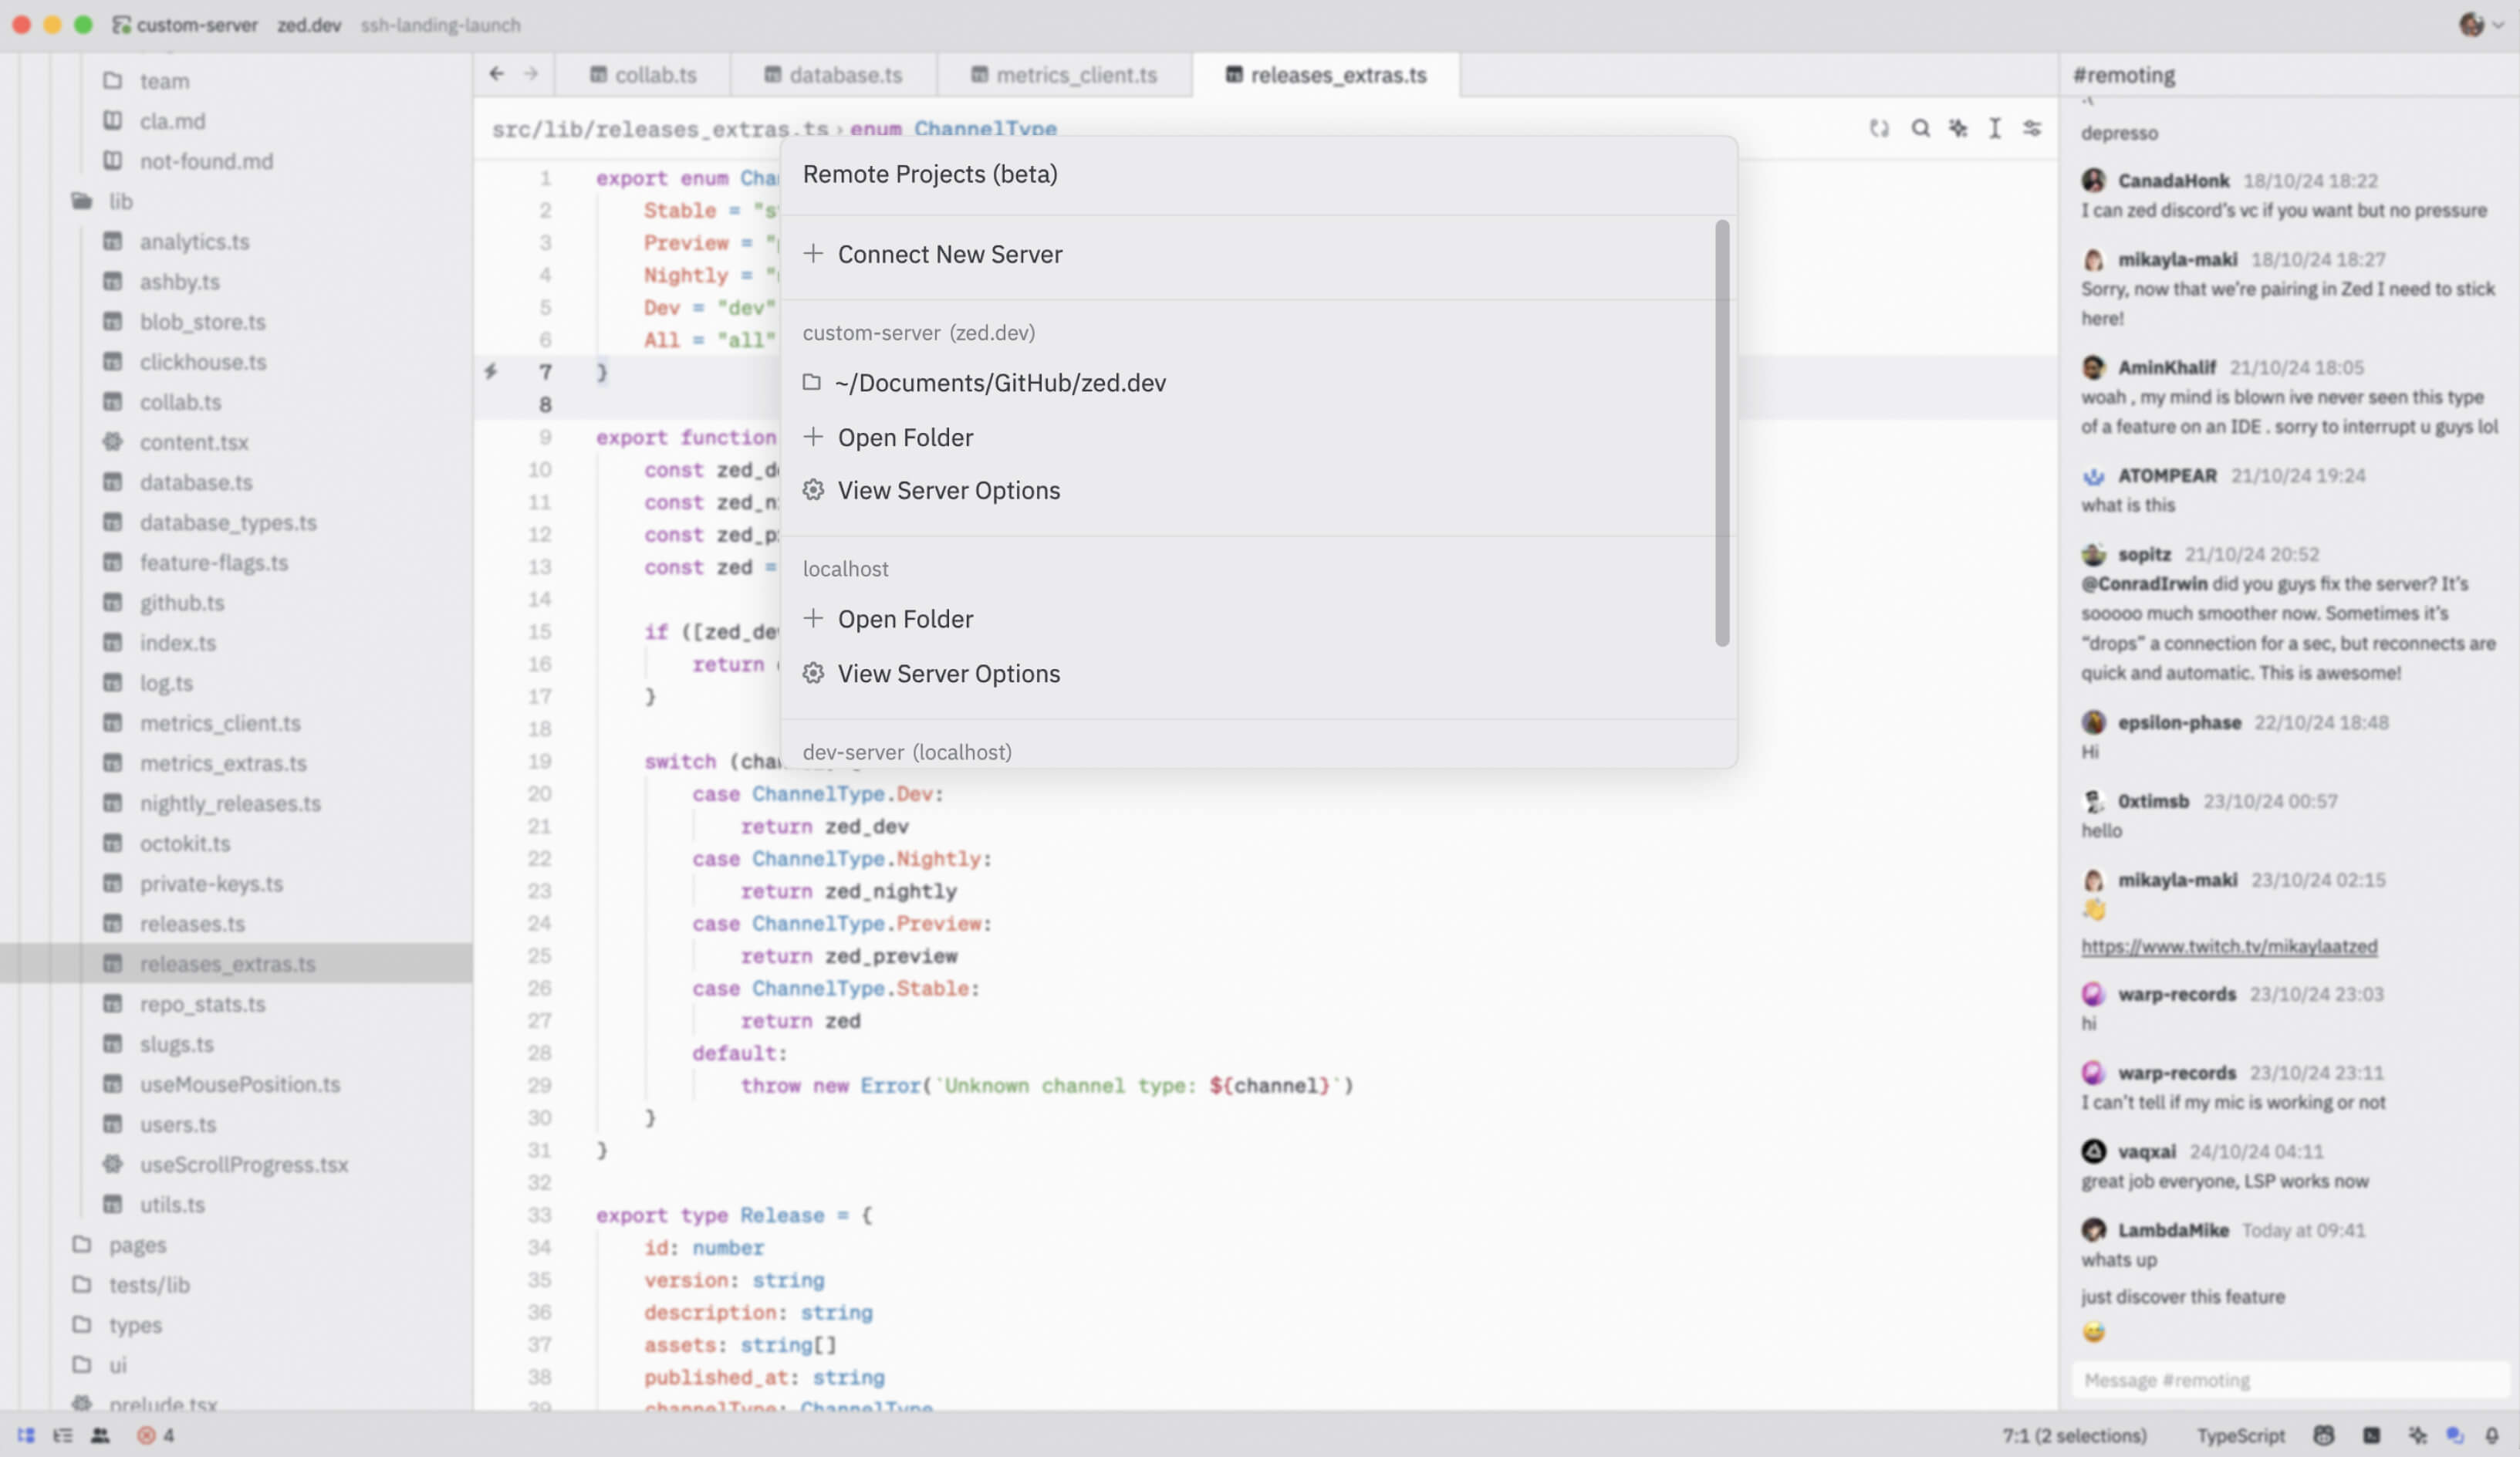Click the Remote Projects list scrollbar
The image size is (2520, 1457).
coord(1721,432)
